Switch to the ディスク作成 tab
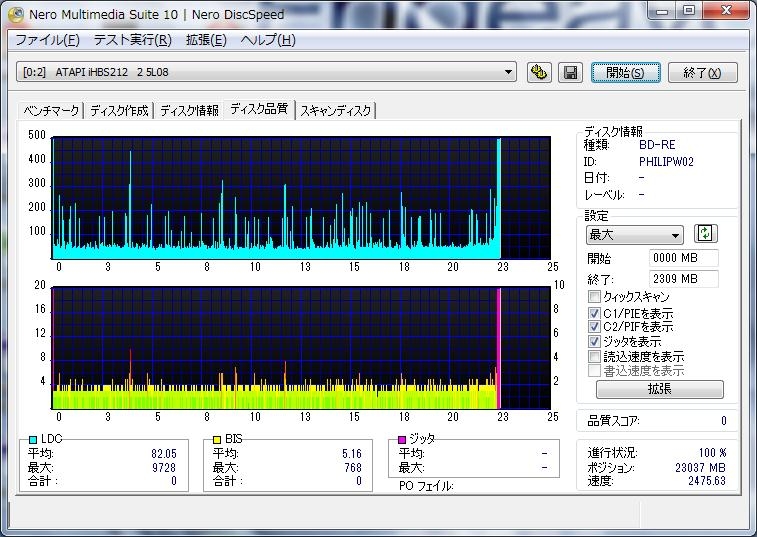757x537 pixels. pyautogui.click(x=119, y=111)
